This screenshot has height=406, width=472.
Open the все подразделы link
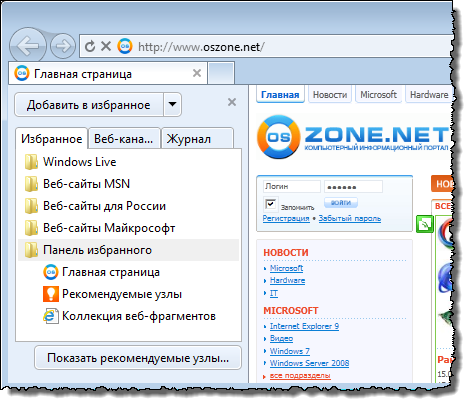300,375
